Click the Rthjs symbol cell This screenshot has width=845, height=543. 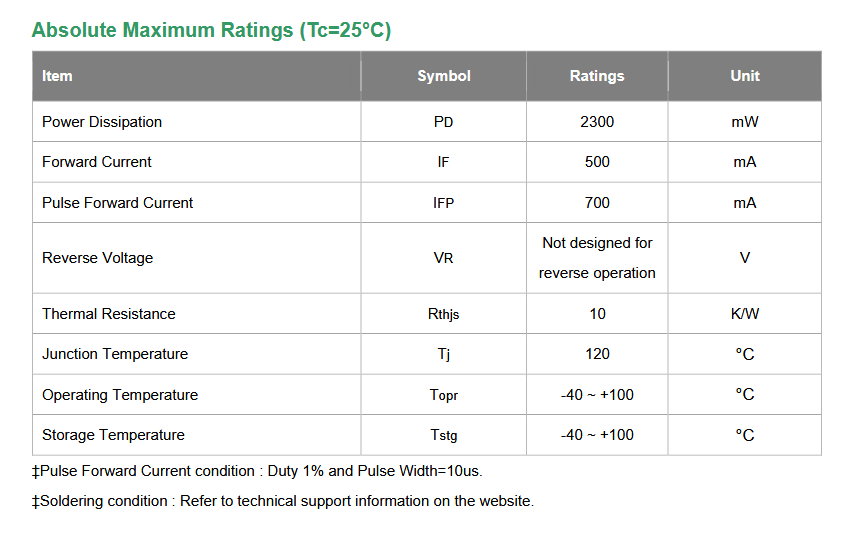click(x=444, y=314)
